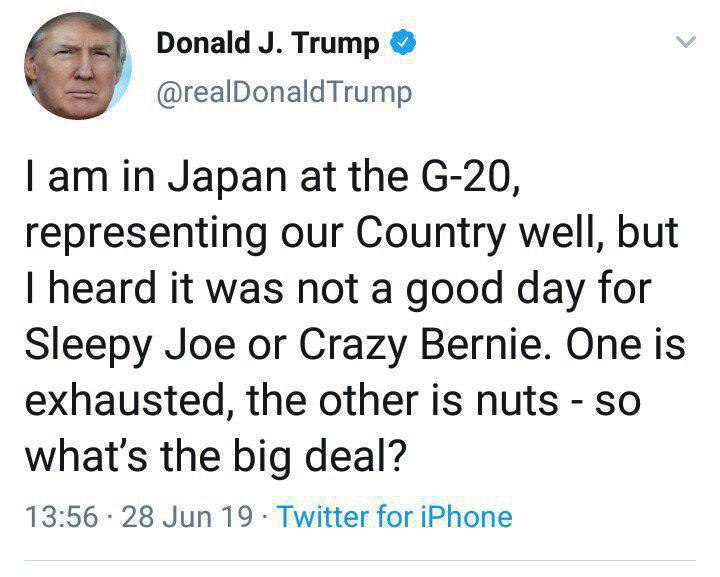720x577 pixels.
Task: Click the "Donald J. Trump" display name
Action: coord(268,43)
